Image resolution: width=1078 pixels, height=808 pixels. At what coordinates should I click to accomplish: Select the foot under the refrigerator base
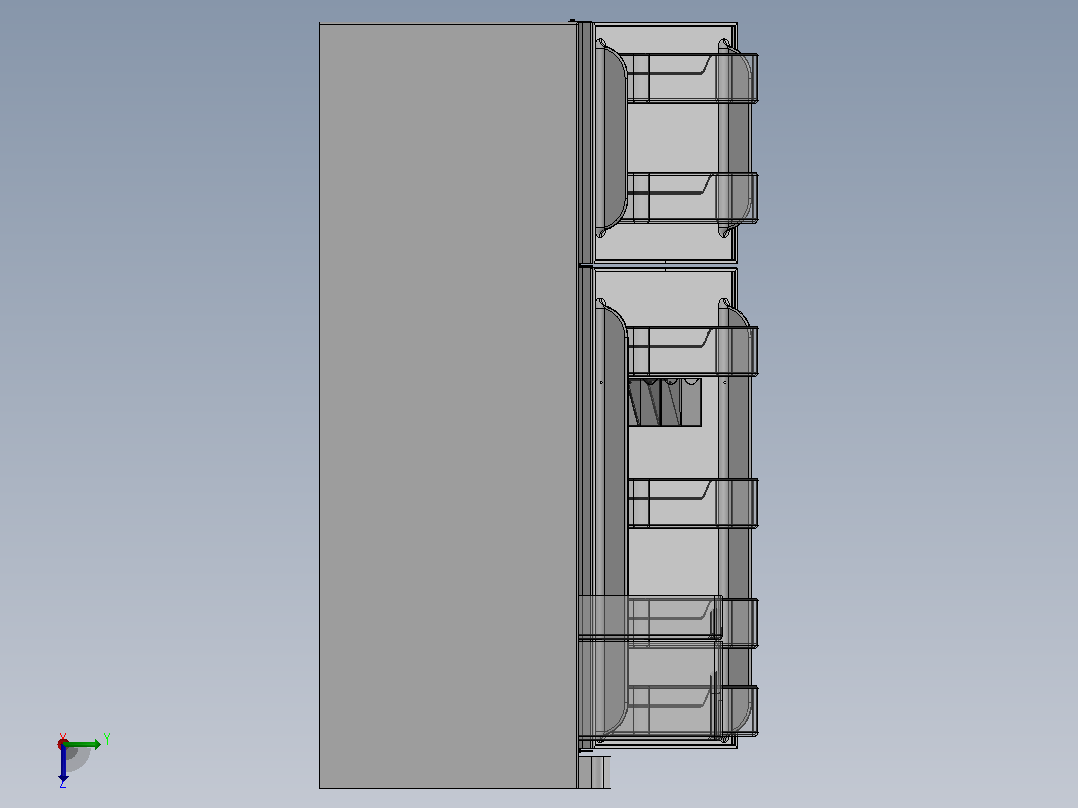[x=595, y=772]
